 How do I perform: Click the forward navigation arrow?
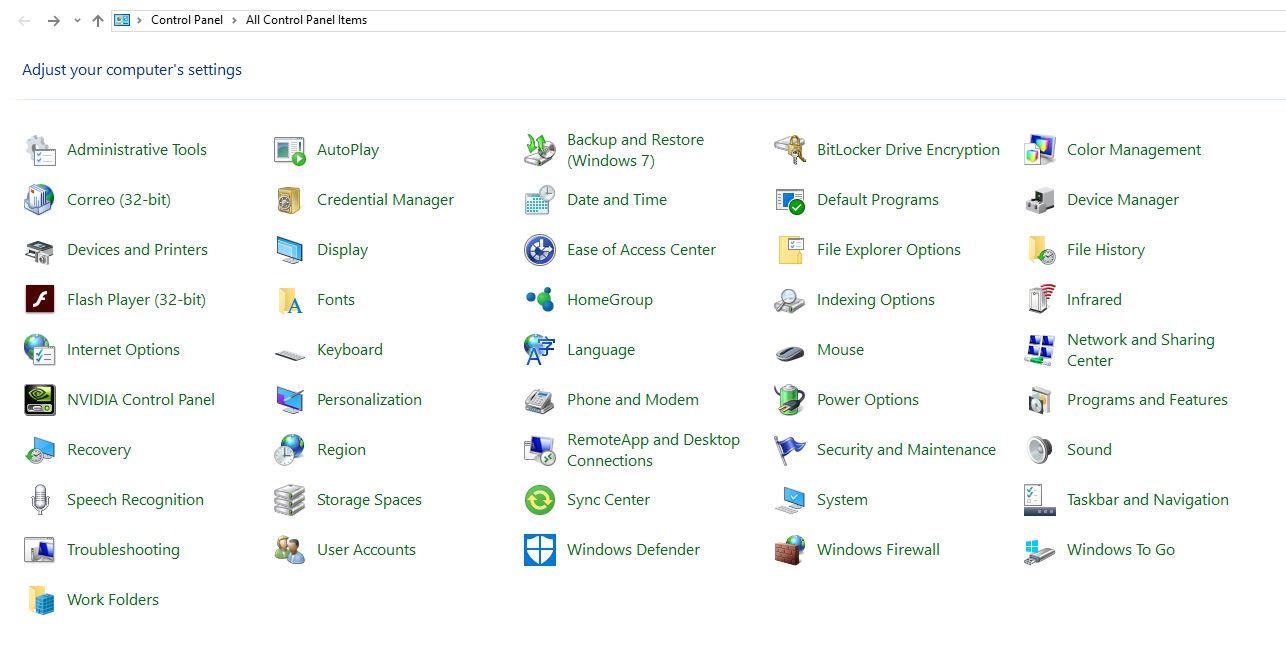click(54, 21)
